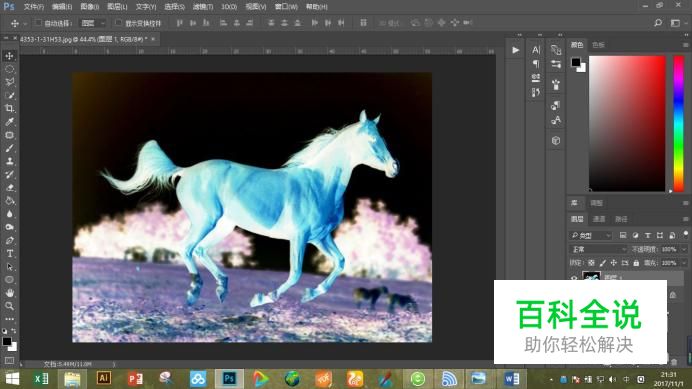
Task: Open the opacity slider arrow
Action: (x=684, y=249)
